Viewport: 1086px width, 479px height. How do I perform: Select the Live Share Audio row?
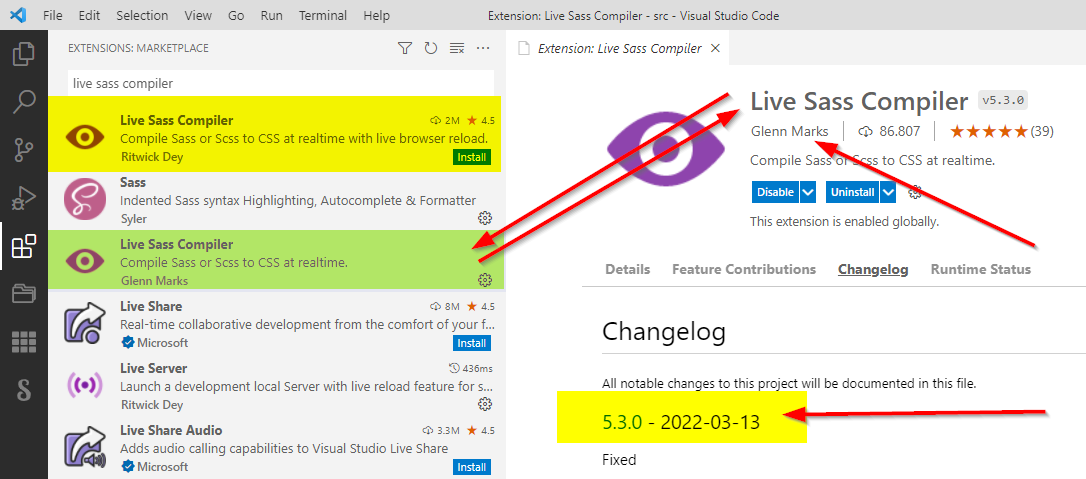[x=276, y=447]
